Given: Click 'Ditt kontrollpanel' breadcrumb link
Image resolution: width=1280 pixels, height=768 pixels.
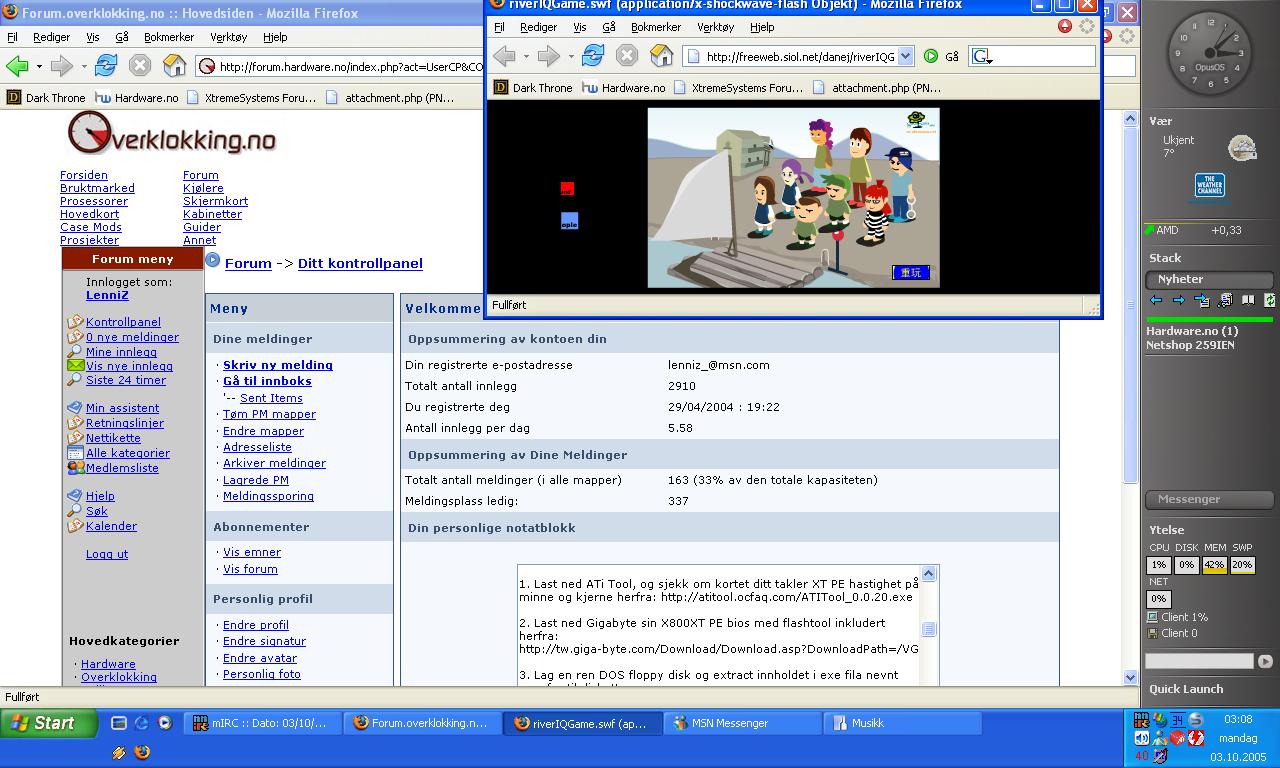Looking at the screenshot, I should 360,263.
